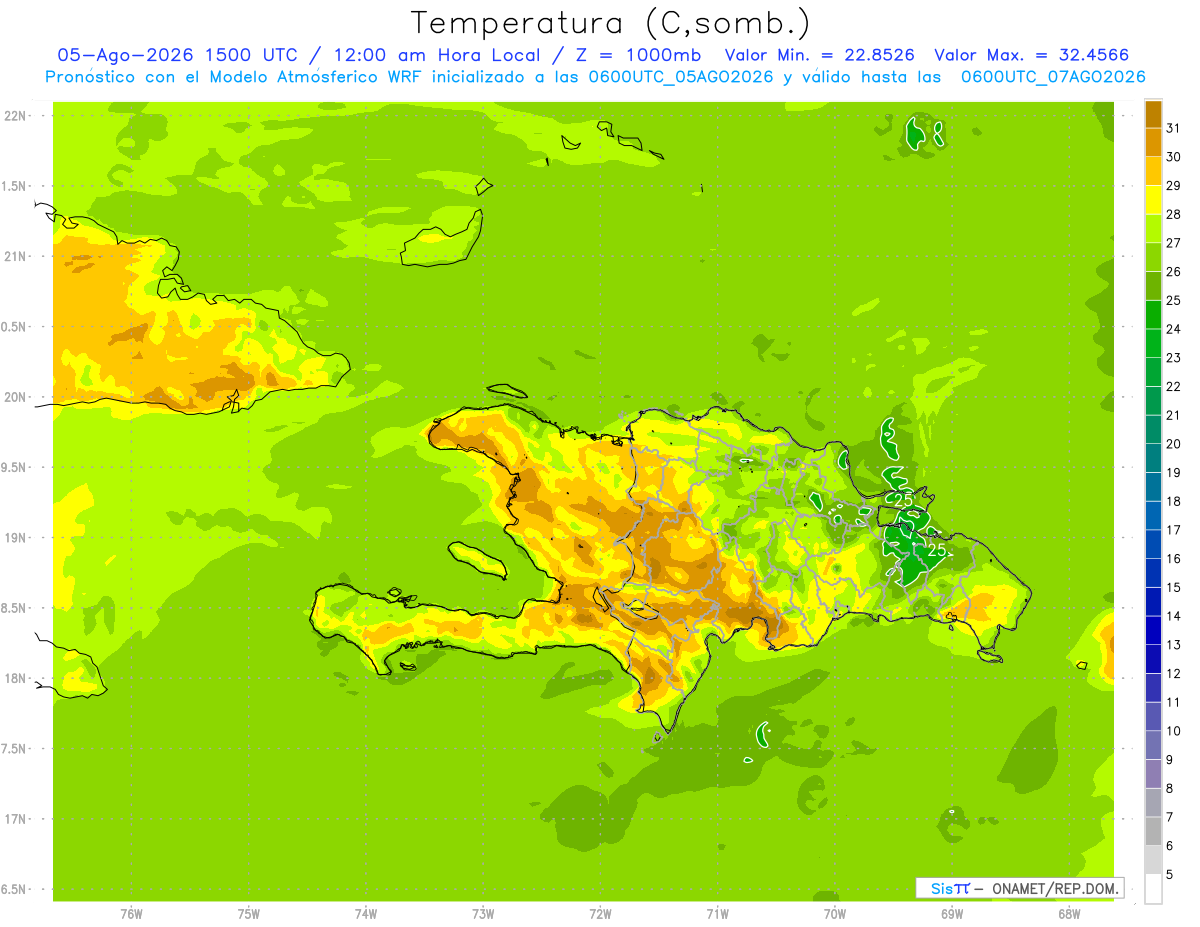Click the olive swatch between 25 and 26
The height and width of the screenshot is (927, 1200).
1153,286
